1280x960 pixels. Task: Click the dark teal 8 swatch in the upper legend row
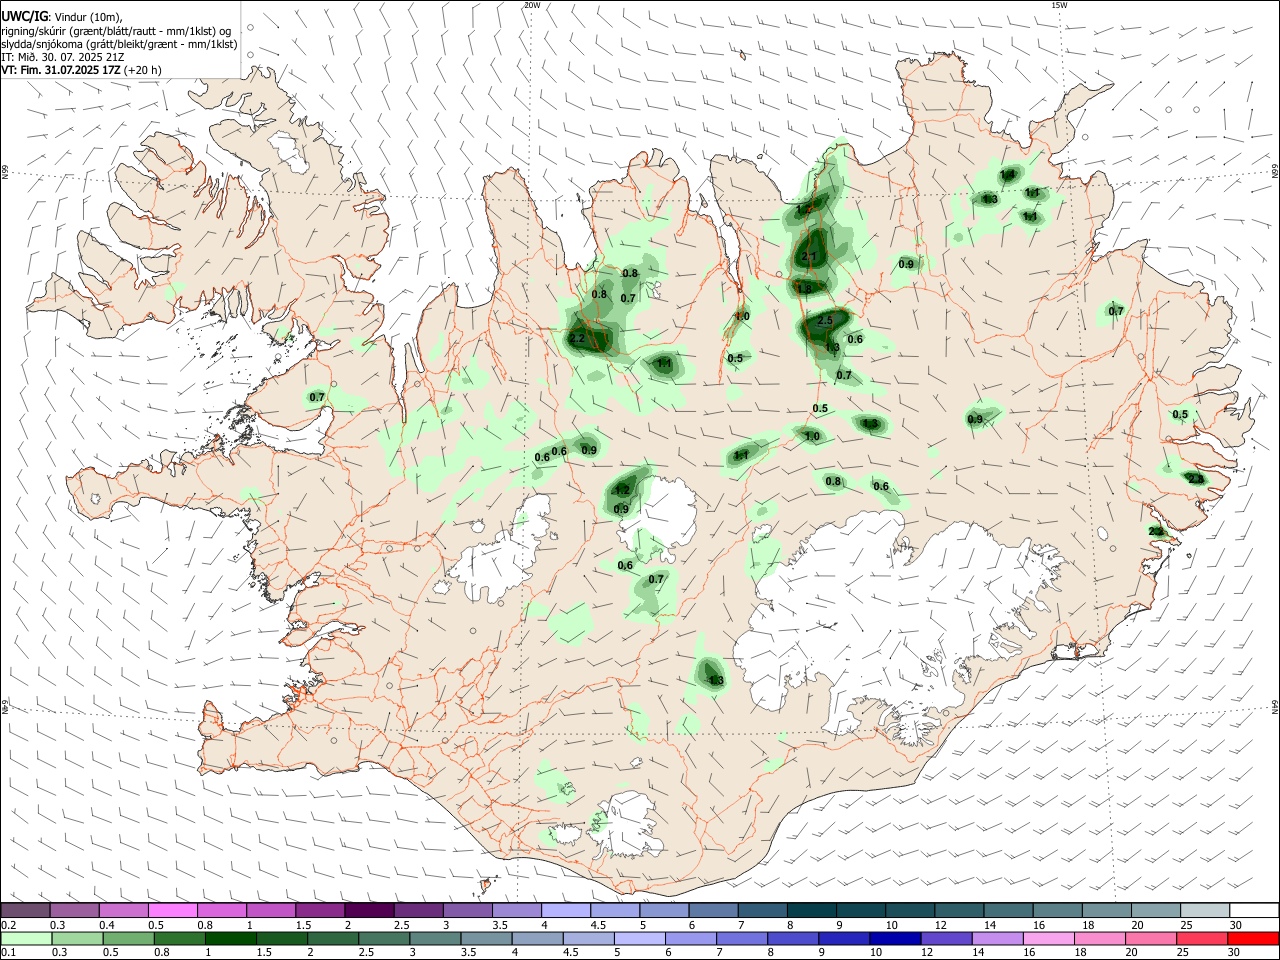(x=810, y=910)
